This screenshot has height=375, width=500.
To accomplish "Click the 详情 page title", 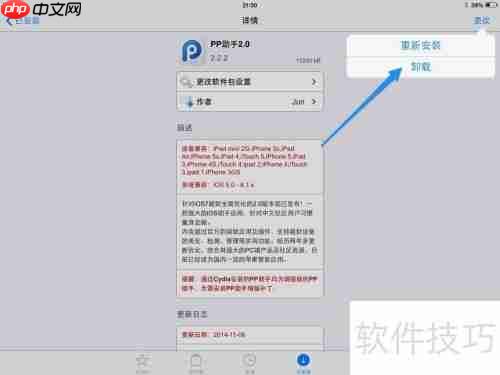I will coord(249,20).
